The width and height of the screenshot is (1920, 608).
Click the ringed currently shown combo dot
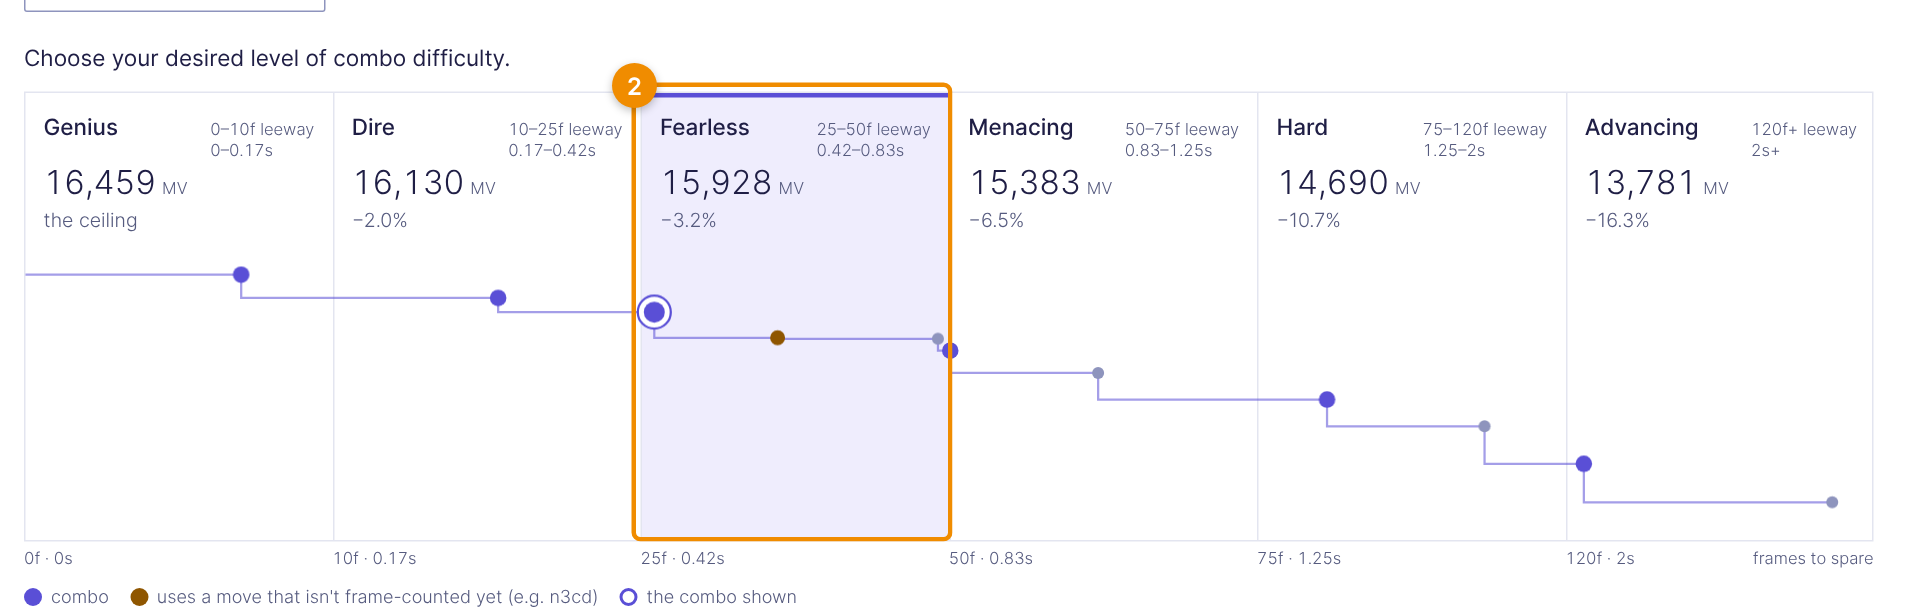pos(654,312)
